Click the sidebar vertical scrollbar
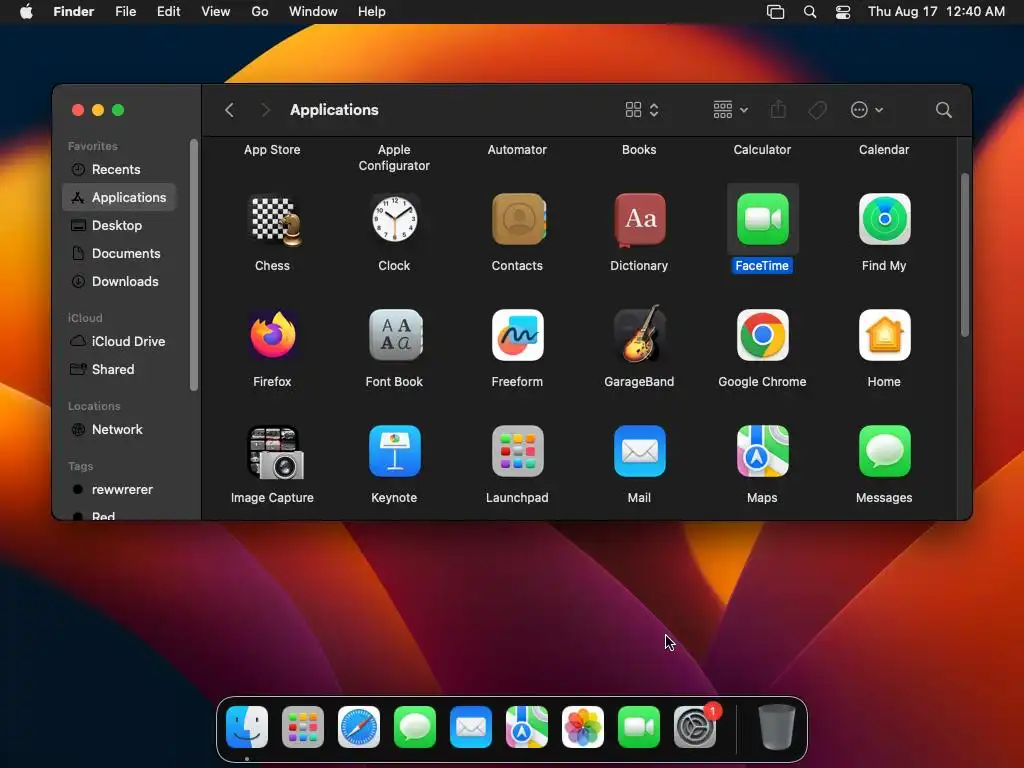 click(193, 264)
